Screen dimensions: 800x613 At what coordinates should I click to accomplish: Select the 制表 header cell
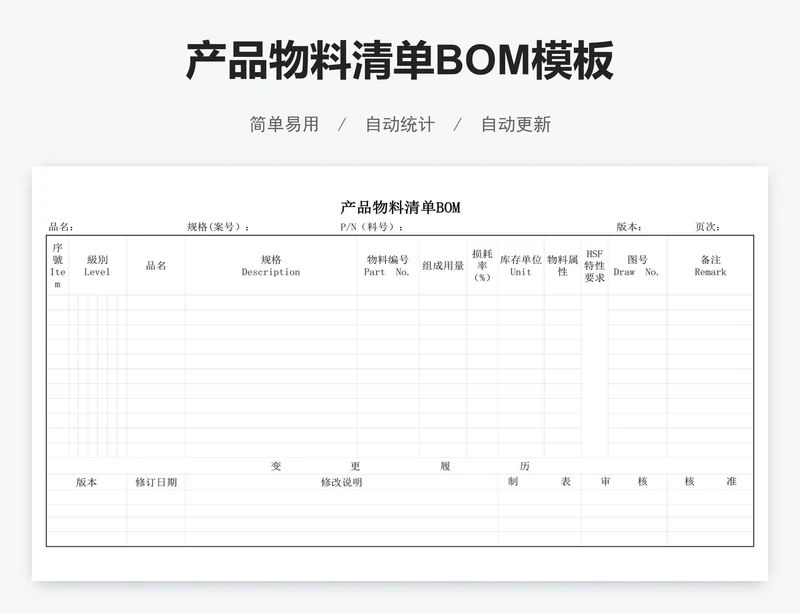(539, 482)
